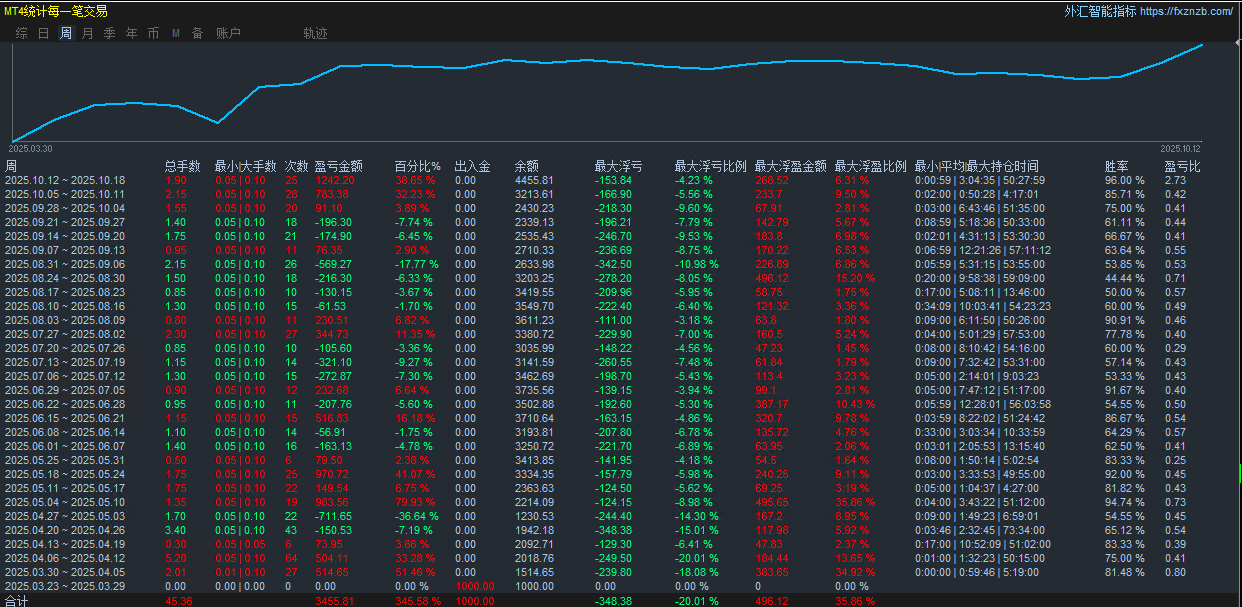Image resolution: width=1242 pixels, height=607 pixels.
Task: Click balance value 4455.81
Action: coord(534,180)
